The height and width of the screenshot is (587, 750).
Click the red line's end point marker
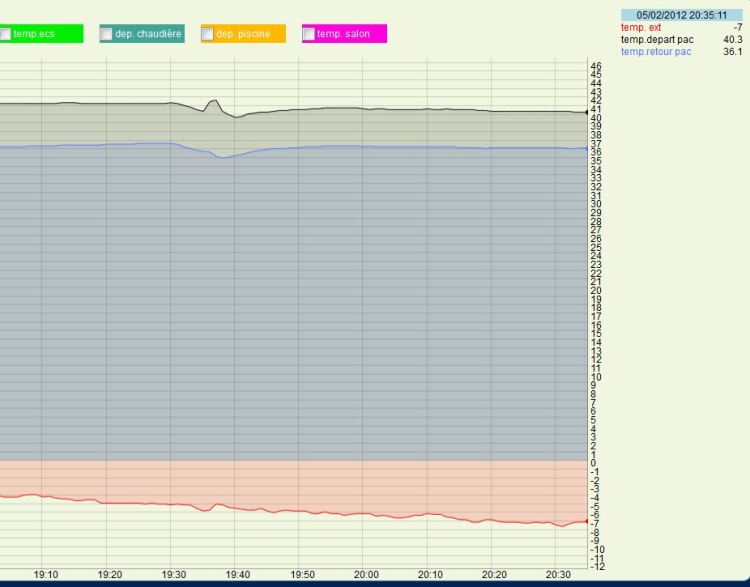(x=586, y=522)
